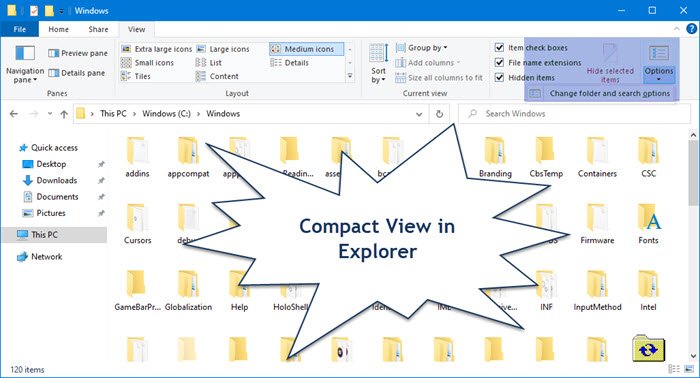This screenshot has height=378, width=700.
Task: Select the INF folder
Action: (x=546, y=291)
